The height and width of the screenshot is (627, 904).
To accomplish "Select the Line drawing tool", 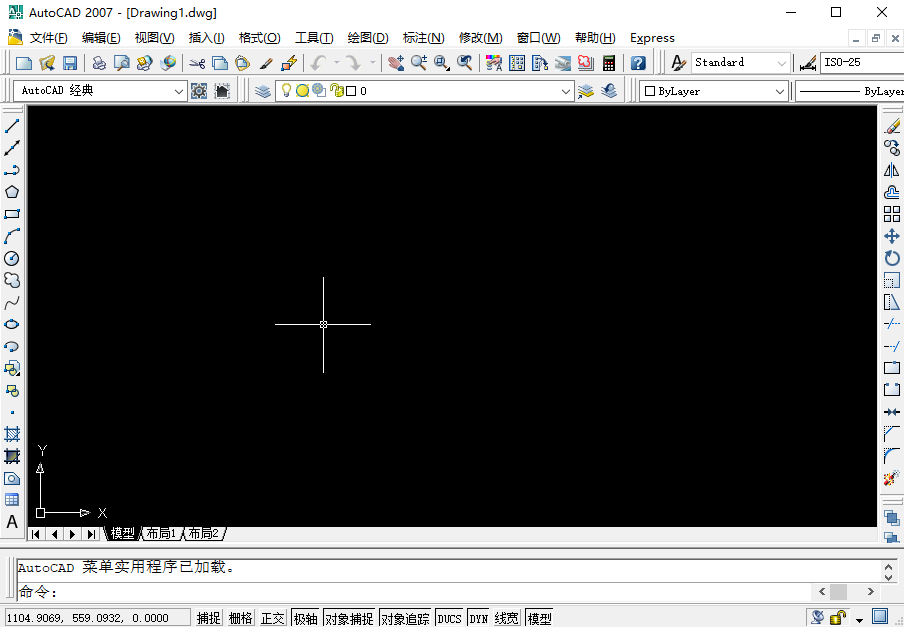I will click(x=12, y=126).
